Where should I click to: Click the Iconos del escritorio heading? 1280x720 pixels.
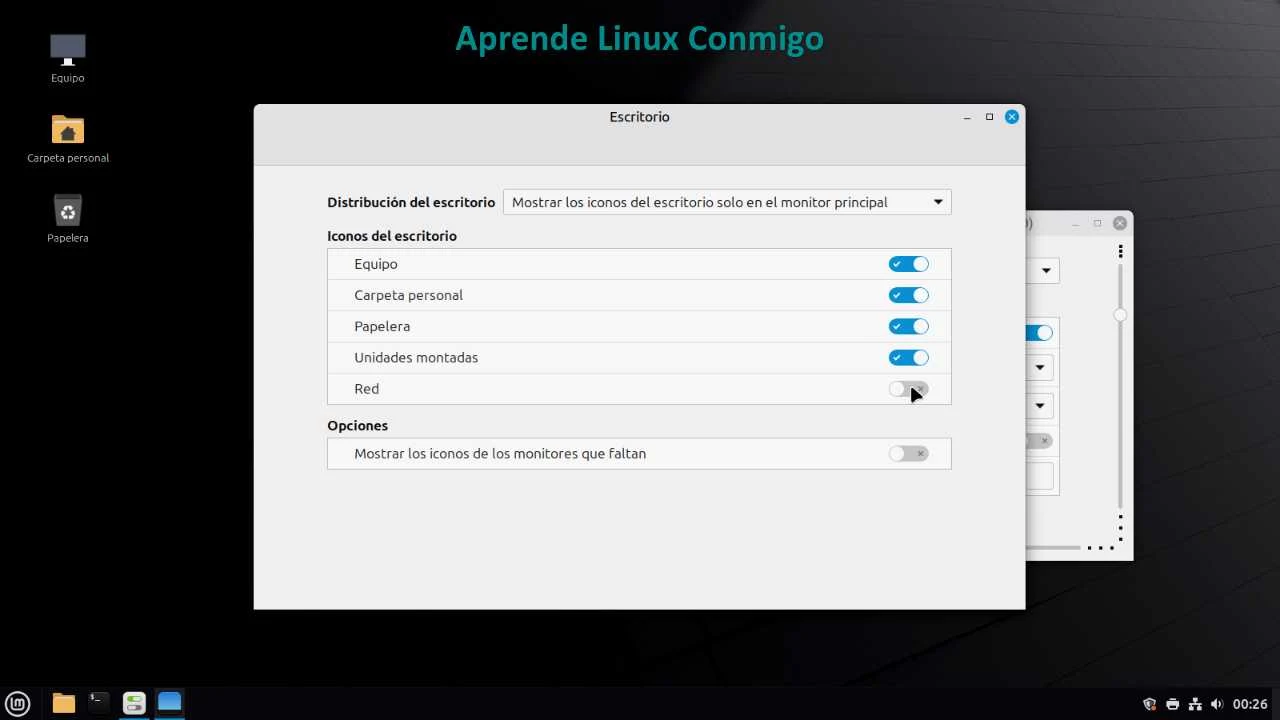[x=392, y=236]
